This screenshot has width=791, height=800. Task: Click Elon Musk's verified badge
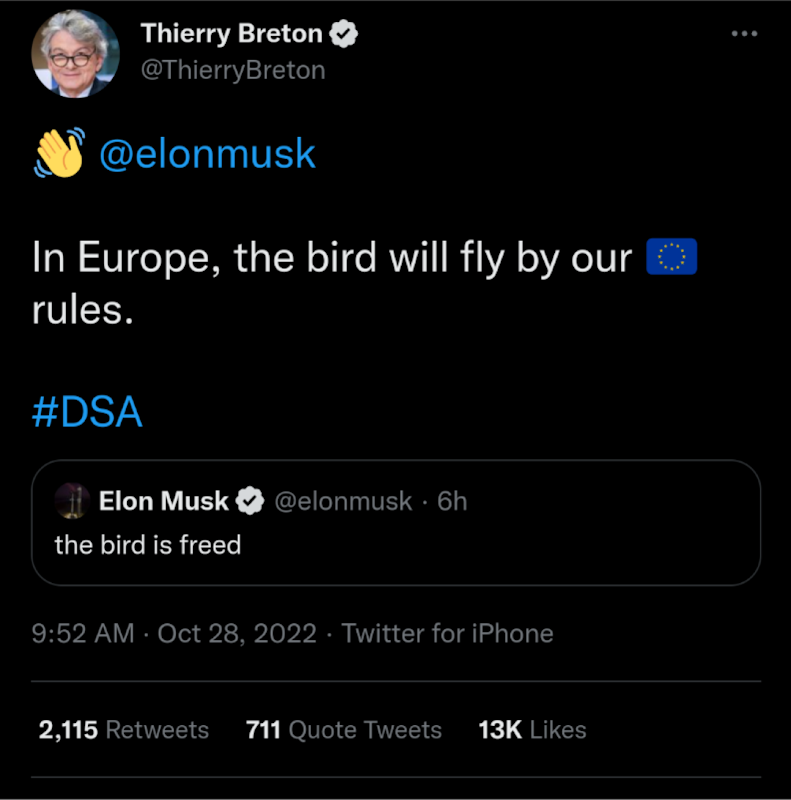pos(250,501)
